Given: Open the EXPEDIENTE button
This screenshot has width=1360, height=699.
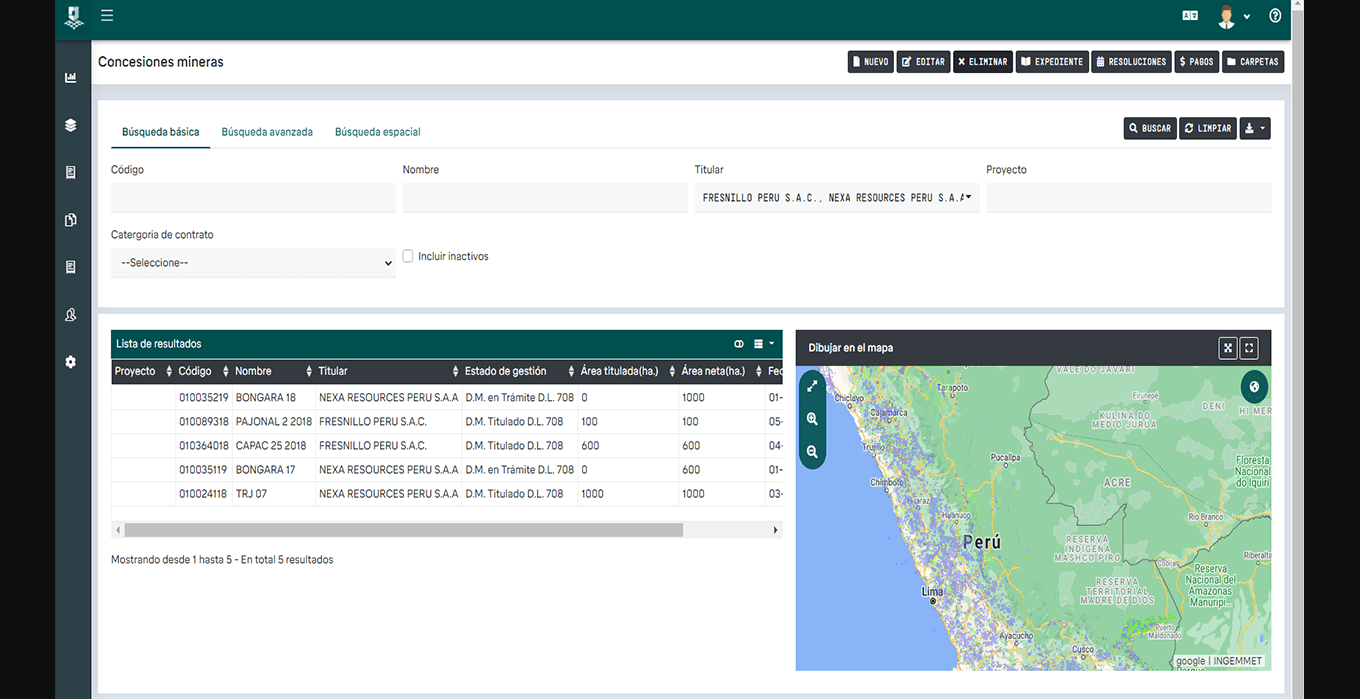Looking at the screenshot, I should pos(1052,62).
